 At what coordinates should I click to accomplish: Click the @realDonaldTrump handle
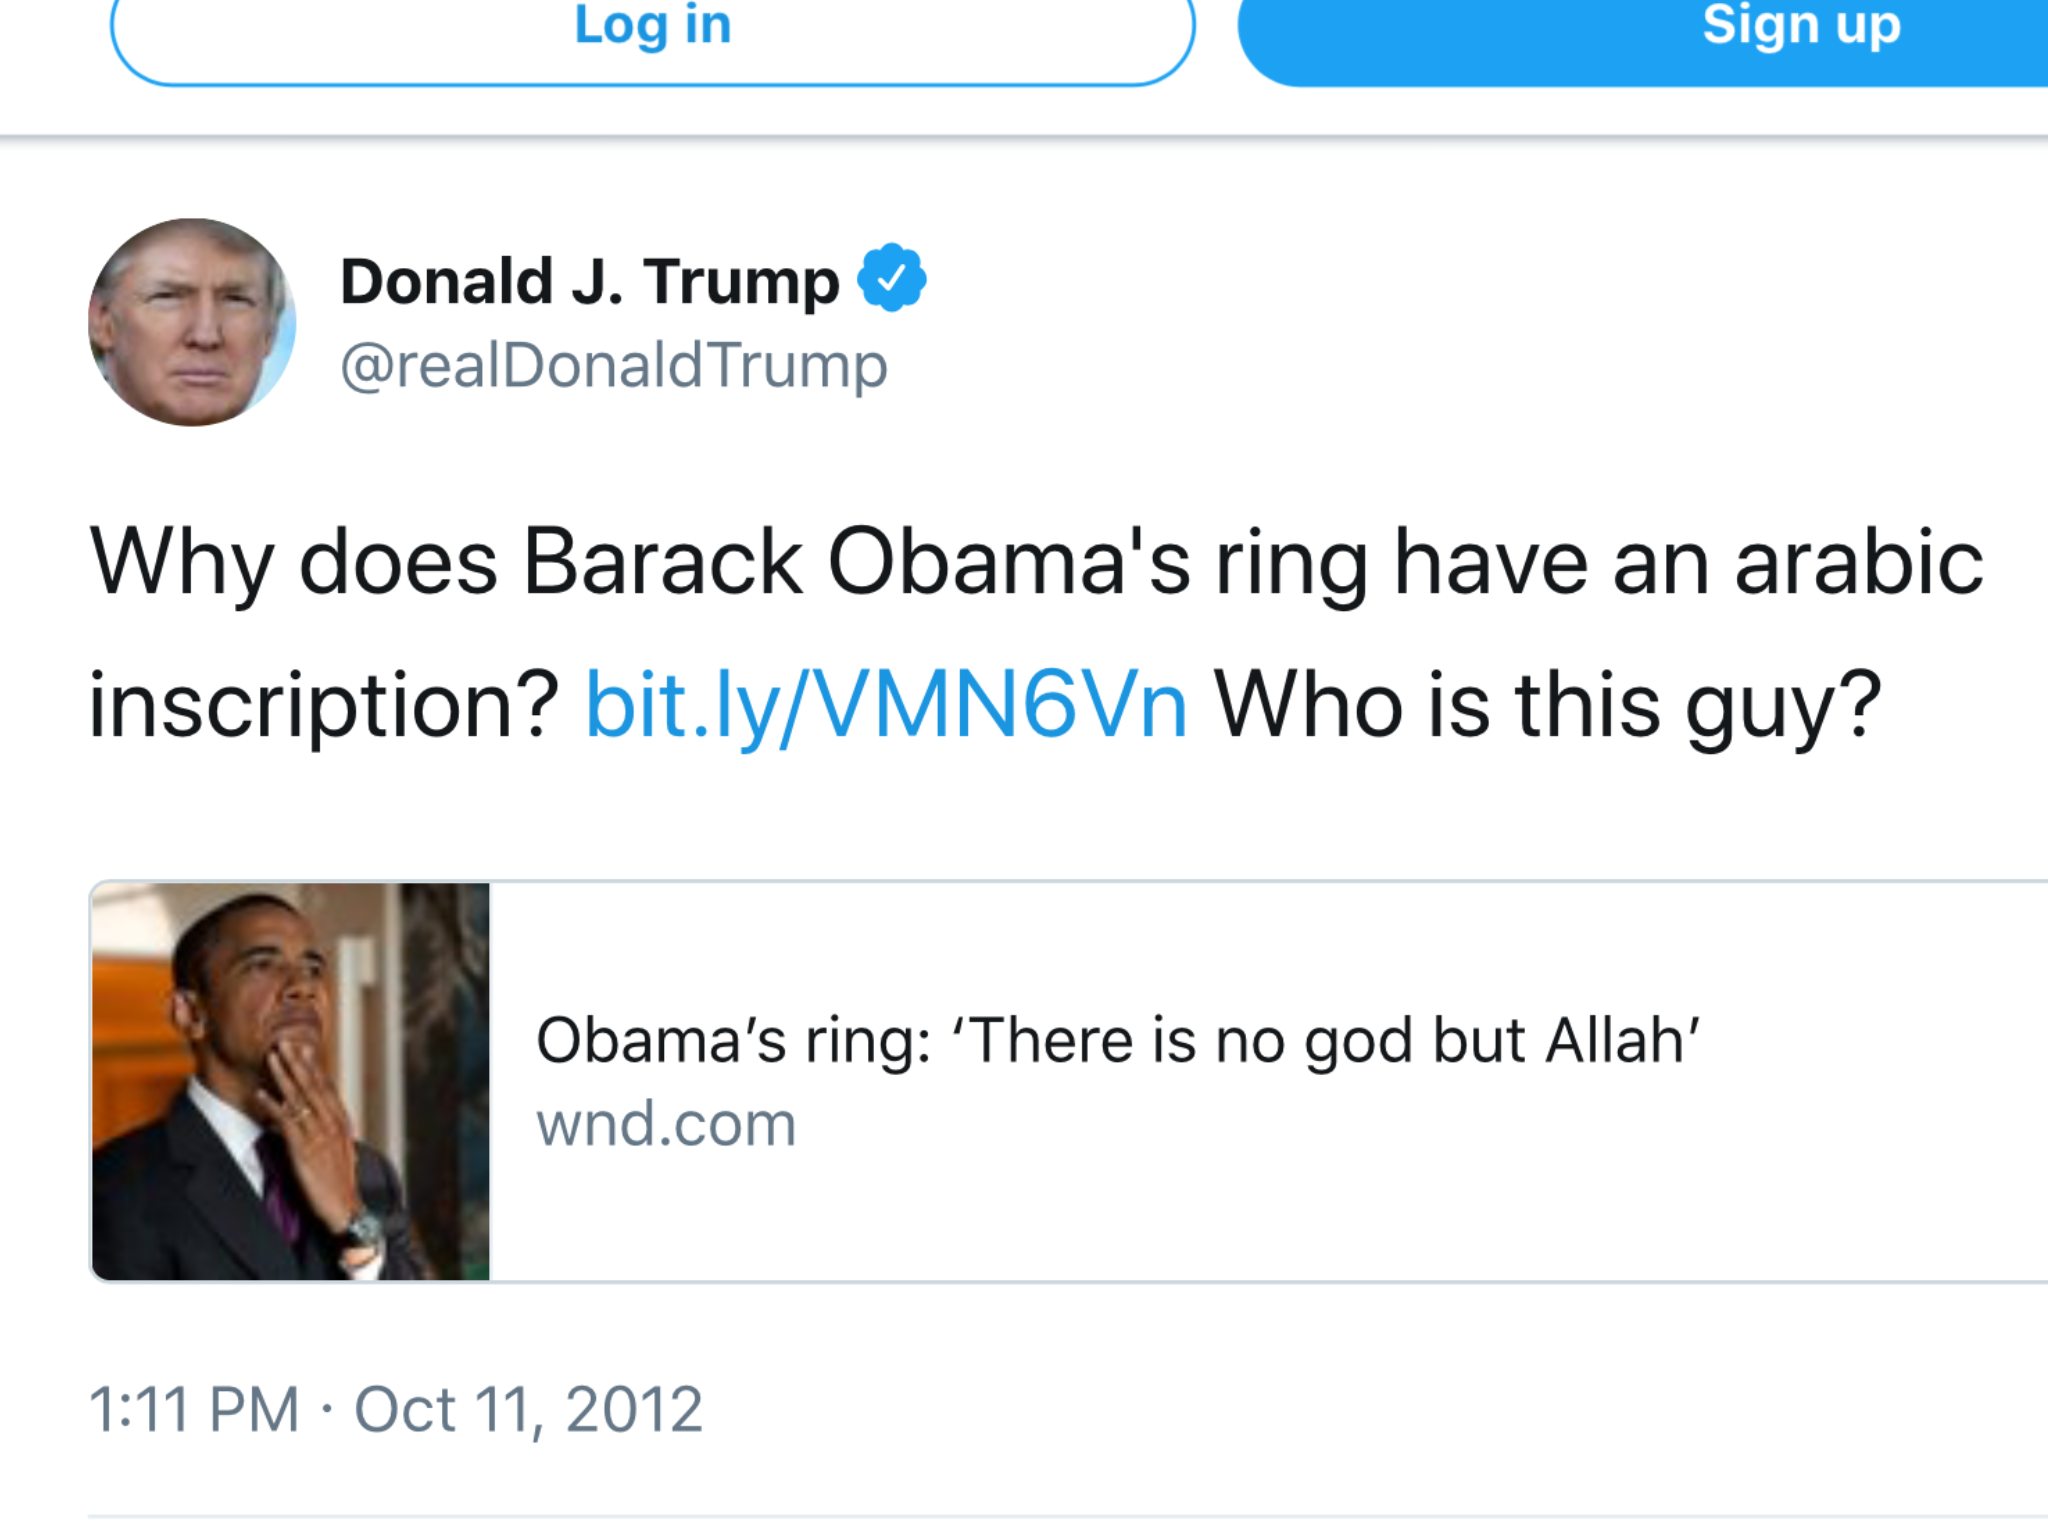pyautogui.click(x=613, y=366)
